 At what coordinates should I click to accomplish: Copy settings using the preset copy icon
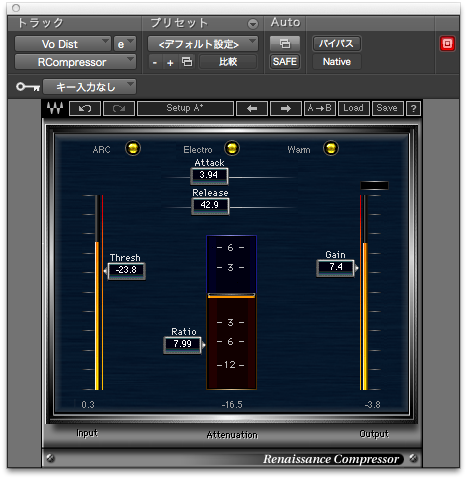coord(187,62)
